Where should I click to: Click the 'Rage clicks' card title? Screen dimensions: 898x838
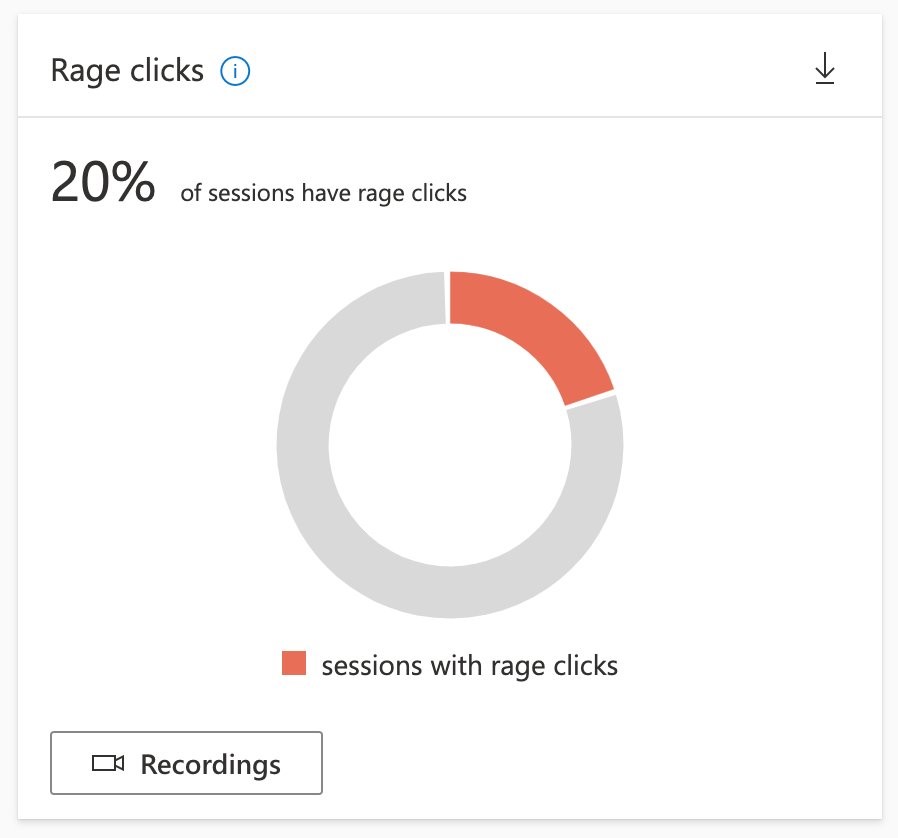coord(127,71)
